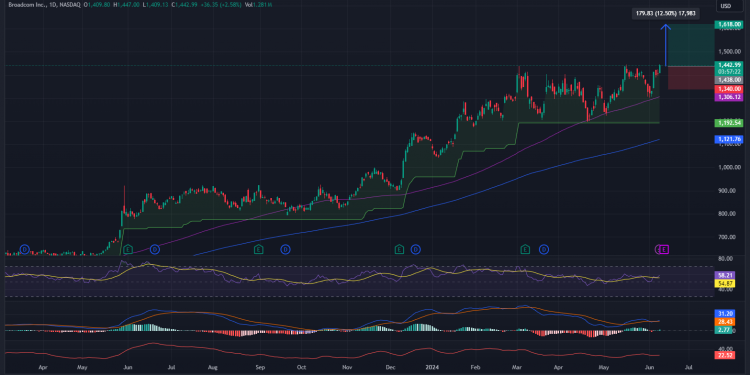This screenshot has width=750, height=375.
Task: Click the blue 1,121.76 moving average label
Action: [728, 139]
